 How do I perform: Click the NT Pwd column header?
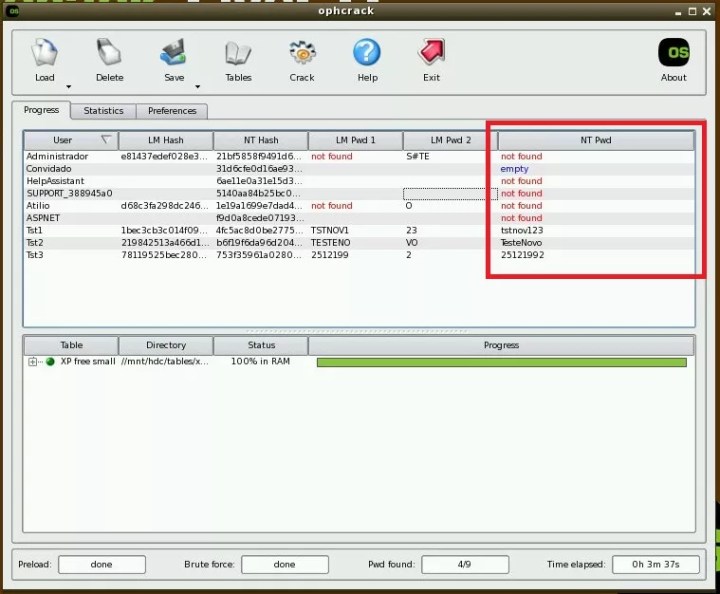(x=596, y=140)
